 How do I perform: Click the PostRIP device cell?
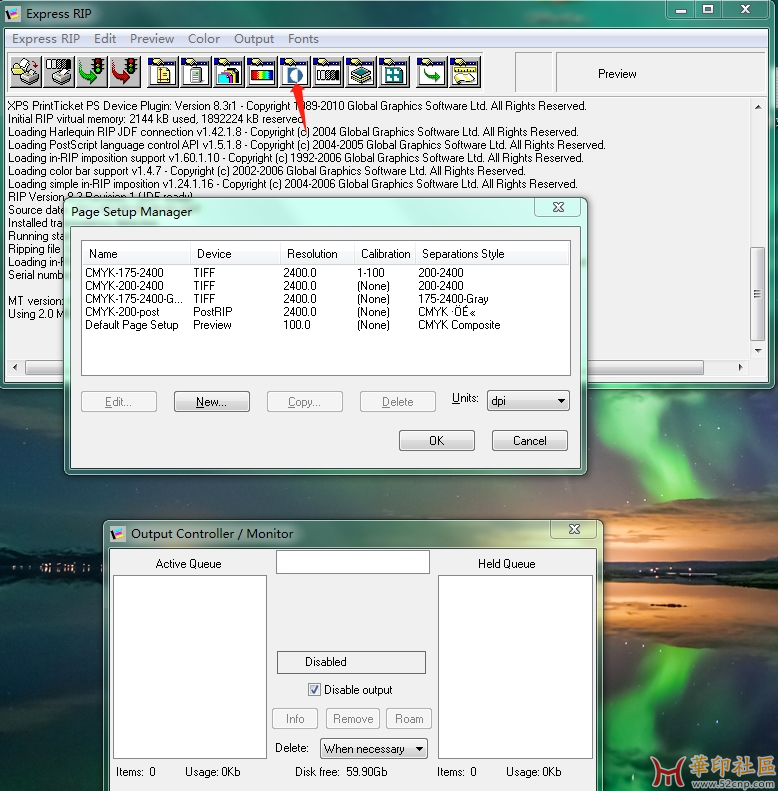pyautogui.click(x=212, y=312)
